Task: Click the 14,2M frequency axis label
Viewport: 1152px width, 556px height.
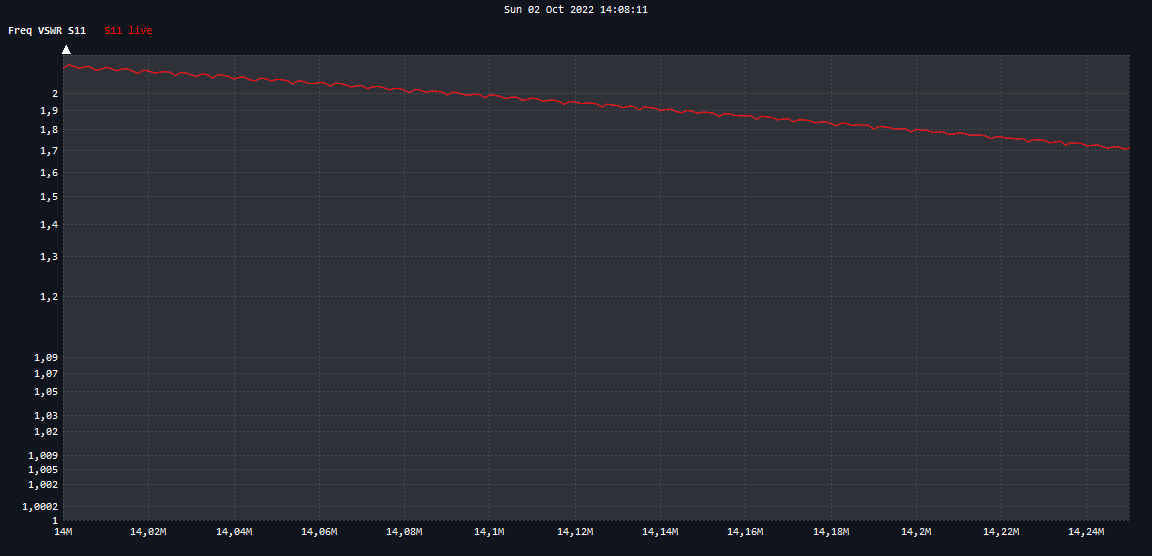Action: tap(916, 531)
